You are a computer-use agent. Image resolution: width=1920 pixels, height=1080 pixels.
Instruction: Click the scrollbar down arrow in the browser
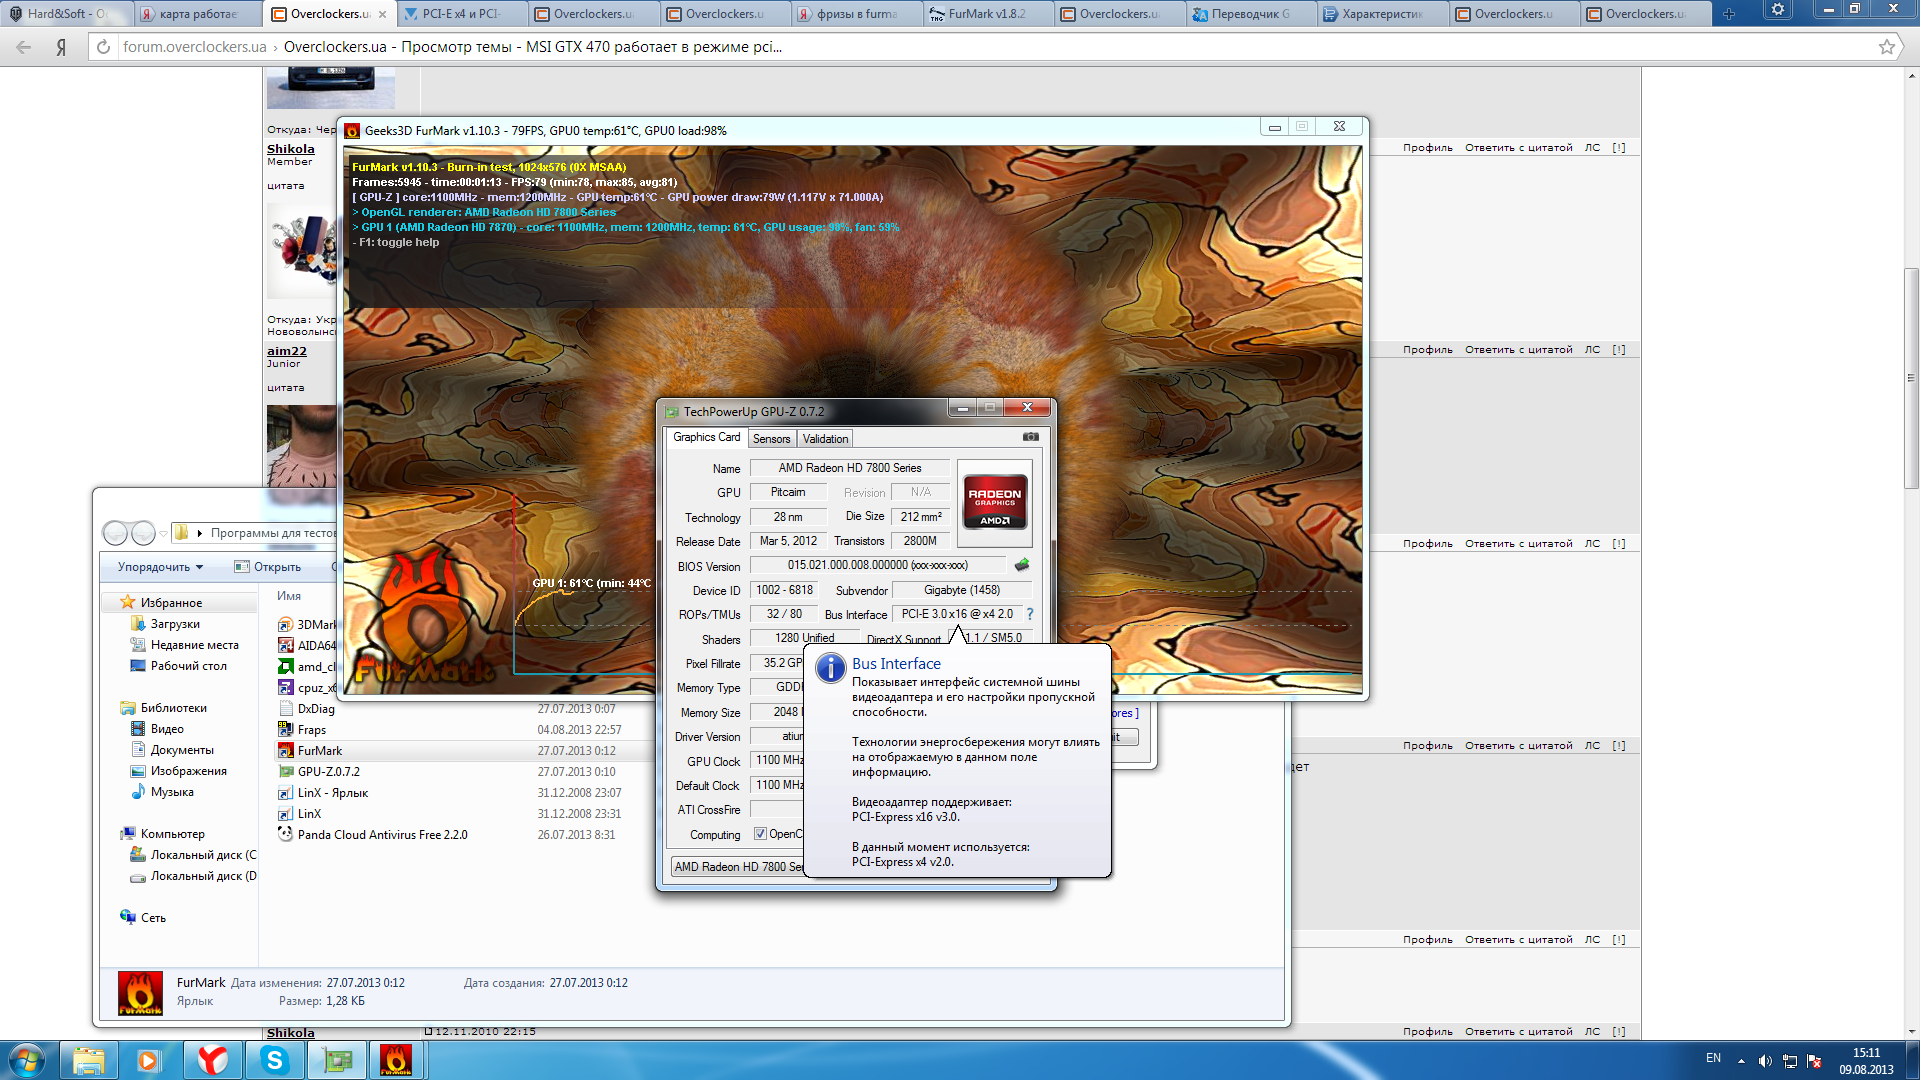1911,1032
